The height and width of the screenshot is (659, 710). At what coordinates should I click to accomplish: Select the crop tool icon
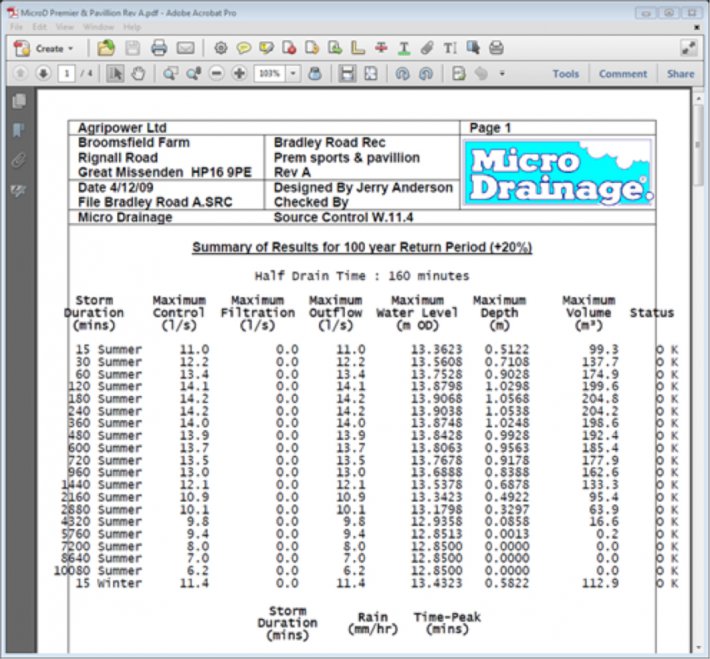pos(358,48)
